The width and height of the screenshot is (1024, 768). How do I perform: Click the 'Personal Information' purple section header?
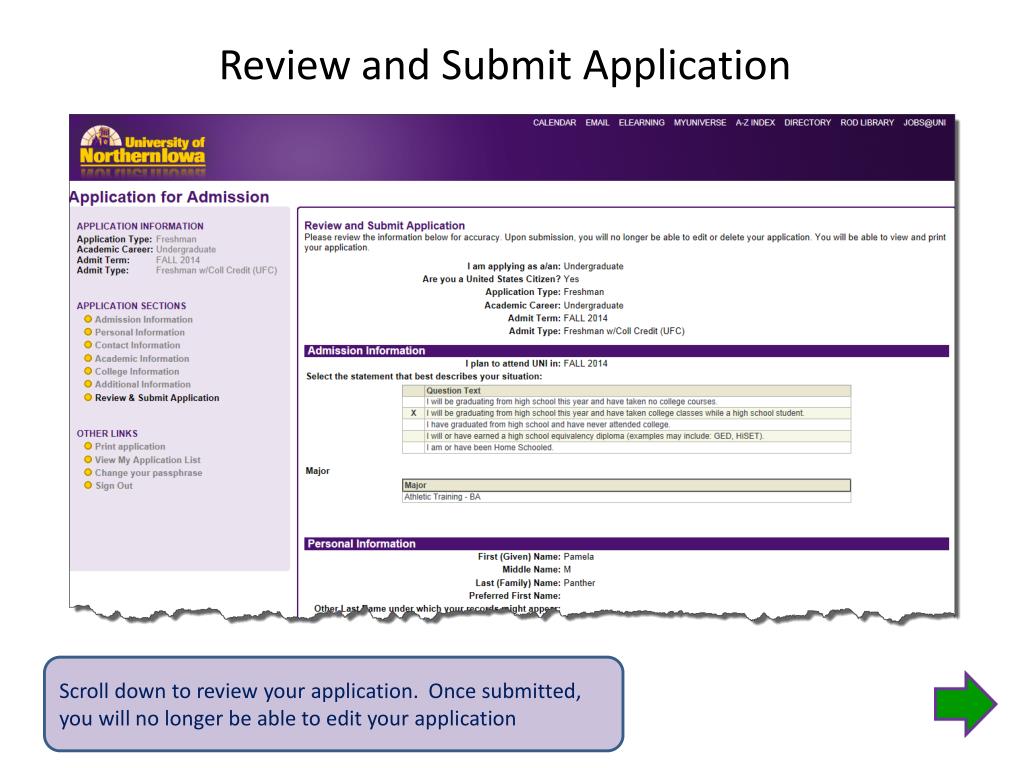point(626,544)
